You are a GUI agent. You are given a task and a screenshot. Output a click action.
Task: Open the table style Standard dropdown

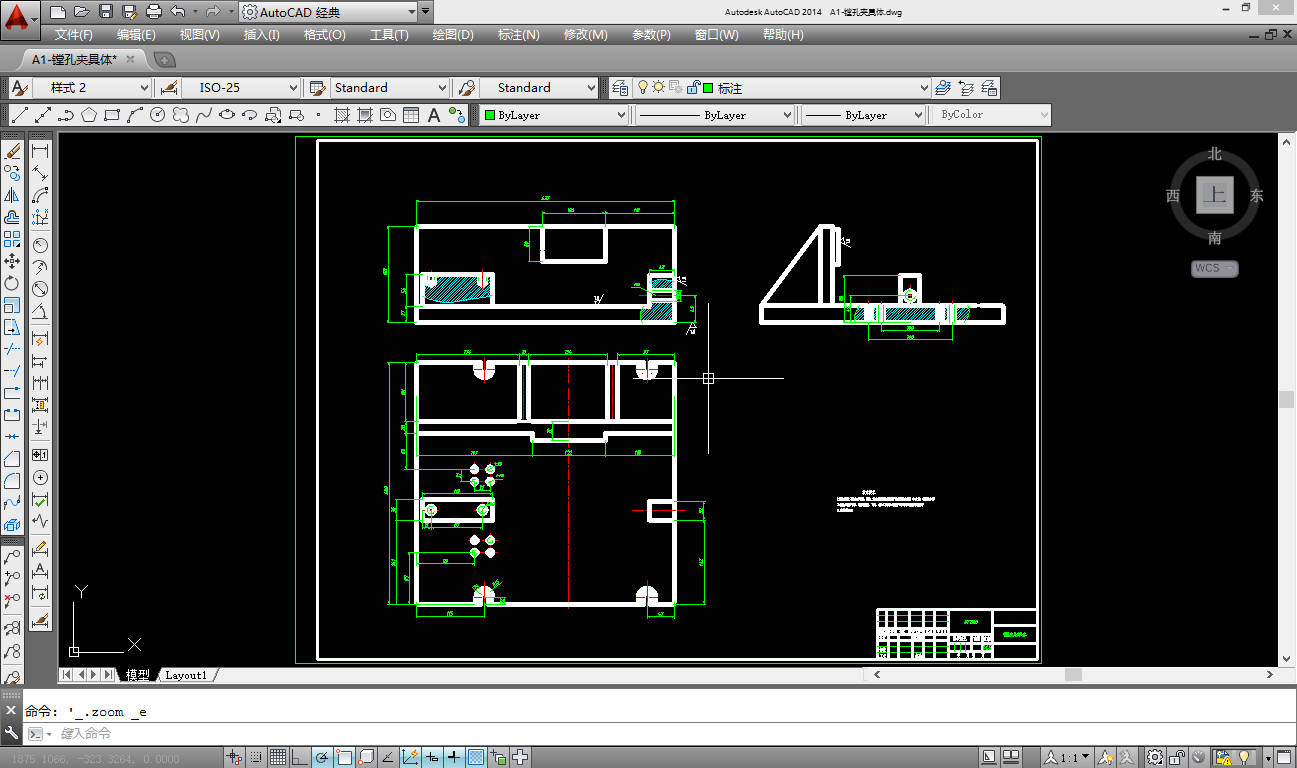coord(390,88)
